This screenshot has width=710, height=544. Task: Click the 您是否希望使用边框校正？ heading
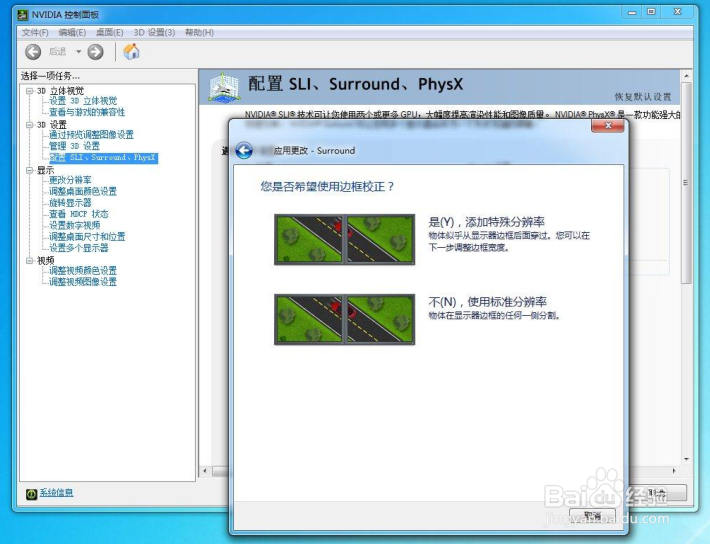(x=327, y=187)
